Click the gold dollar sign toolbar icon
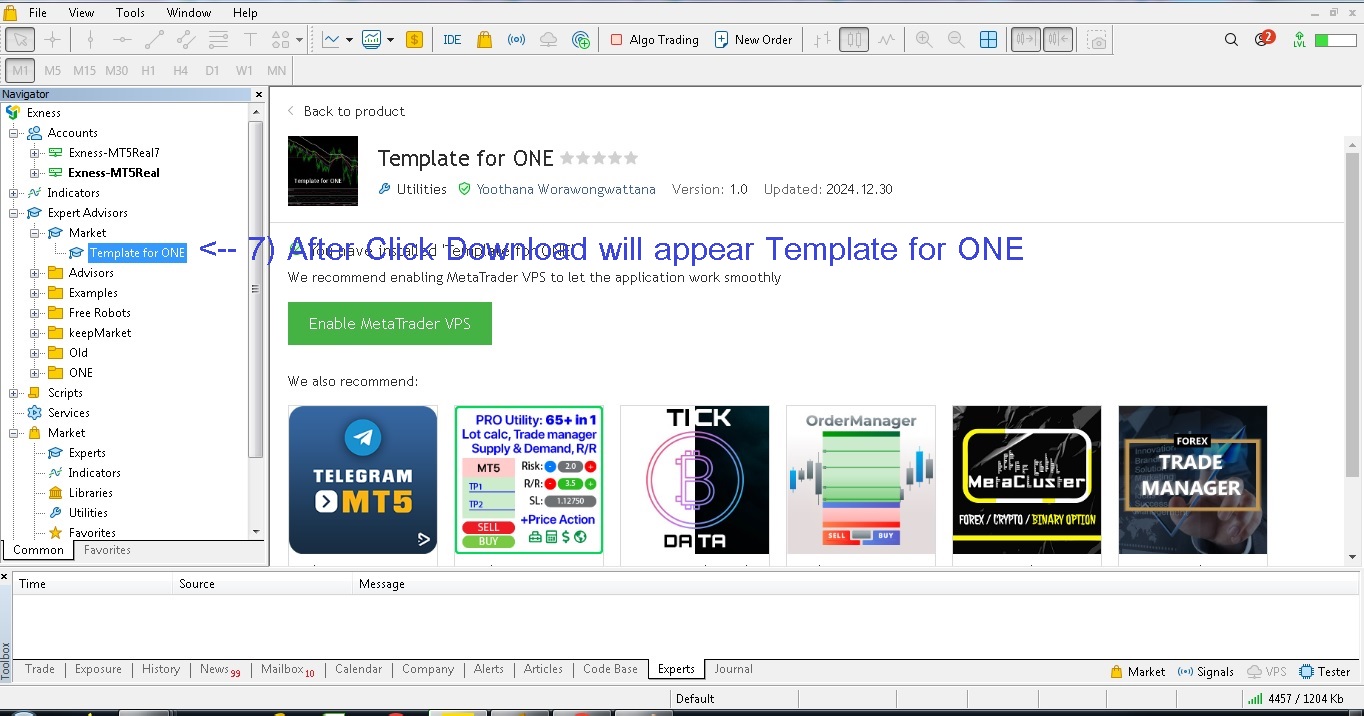1364x716 pixels. 414,40
